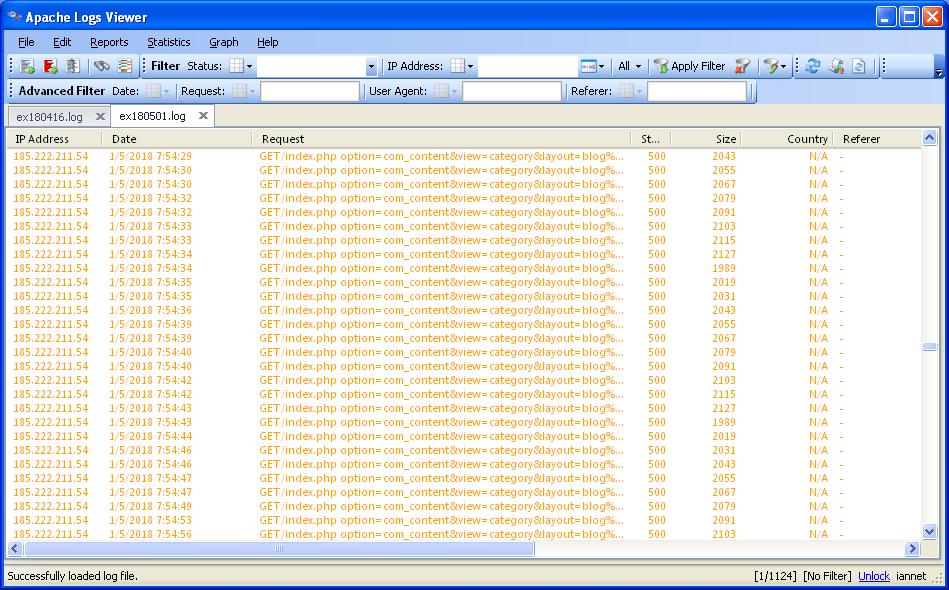Viewport: 949px width, 590px height.
Task: Close the ex180416.log tab
Action: 100,116
